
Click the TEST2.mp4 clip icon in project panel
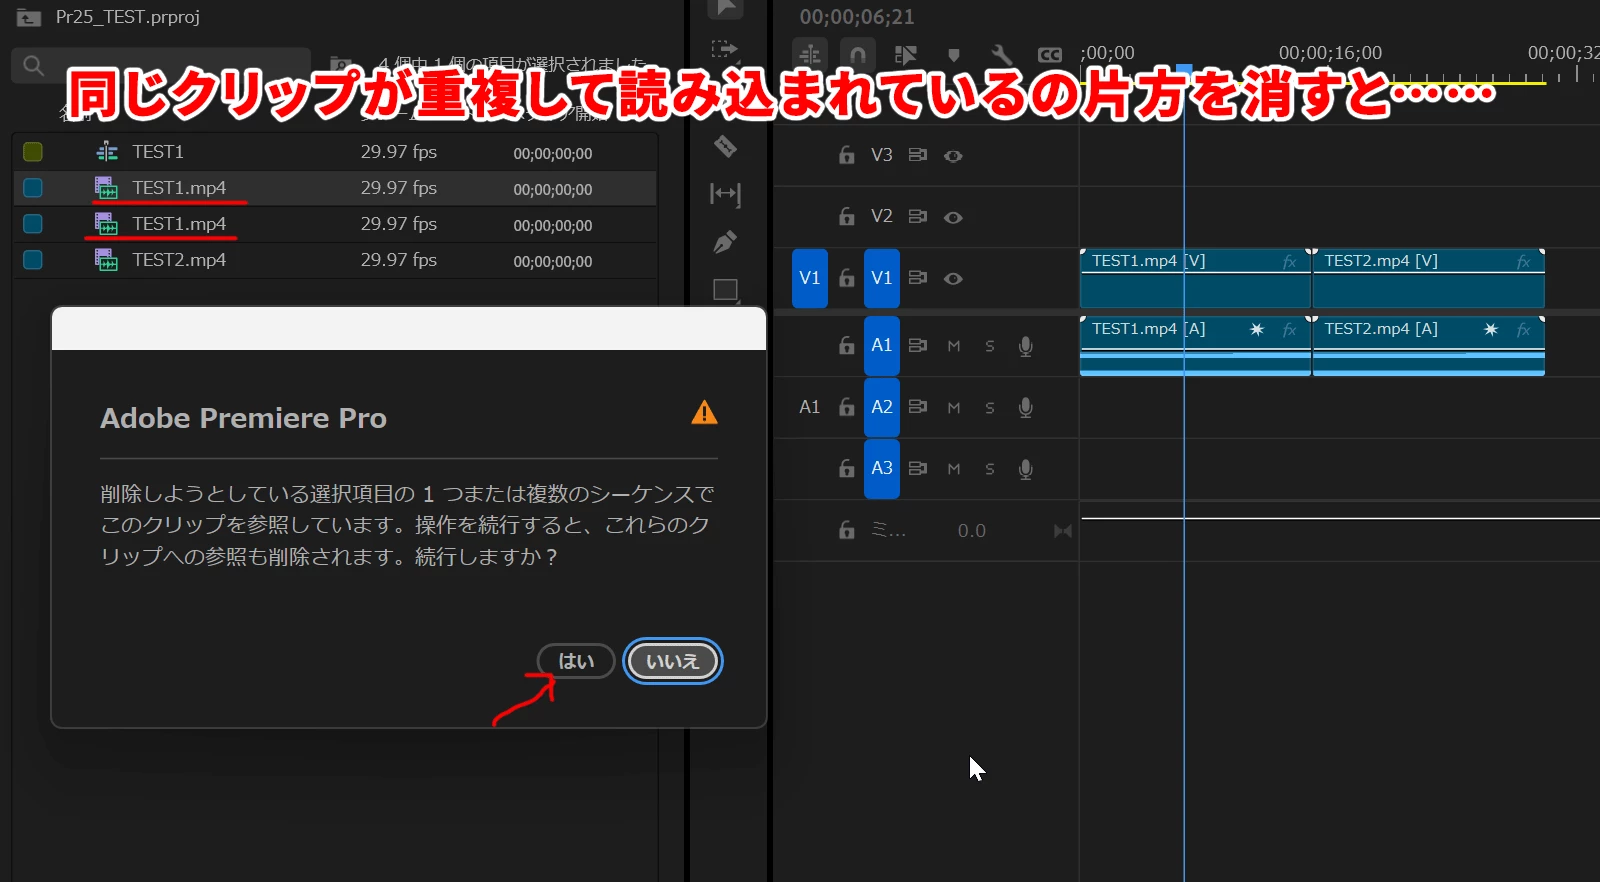106,260
